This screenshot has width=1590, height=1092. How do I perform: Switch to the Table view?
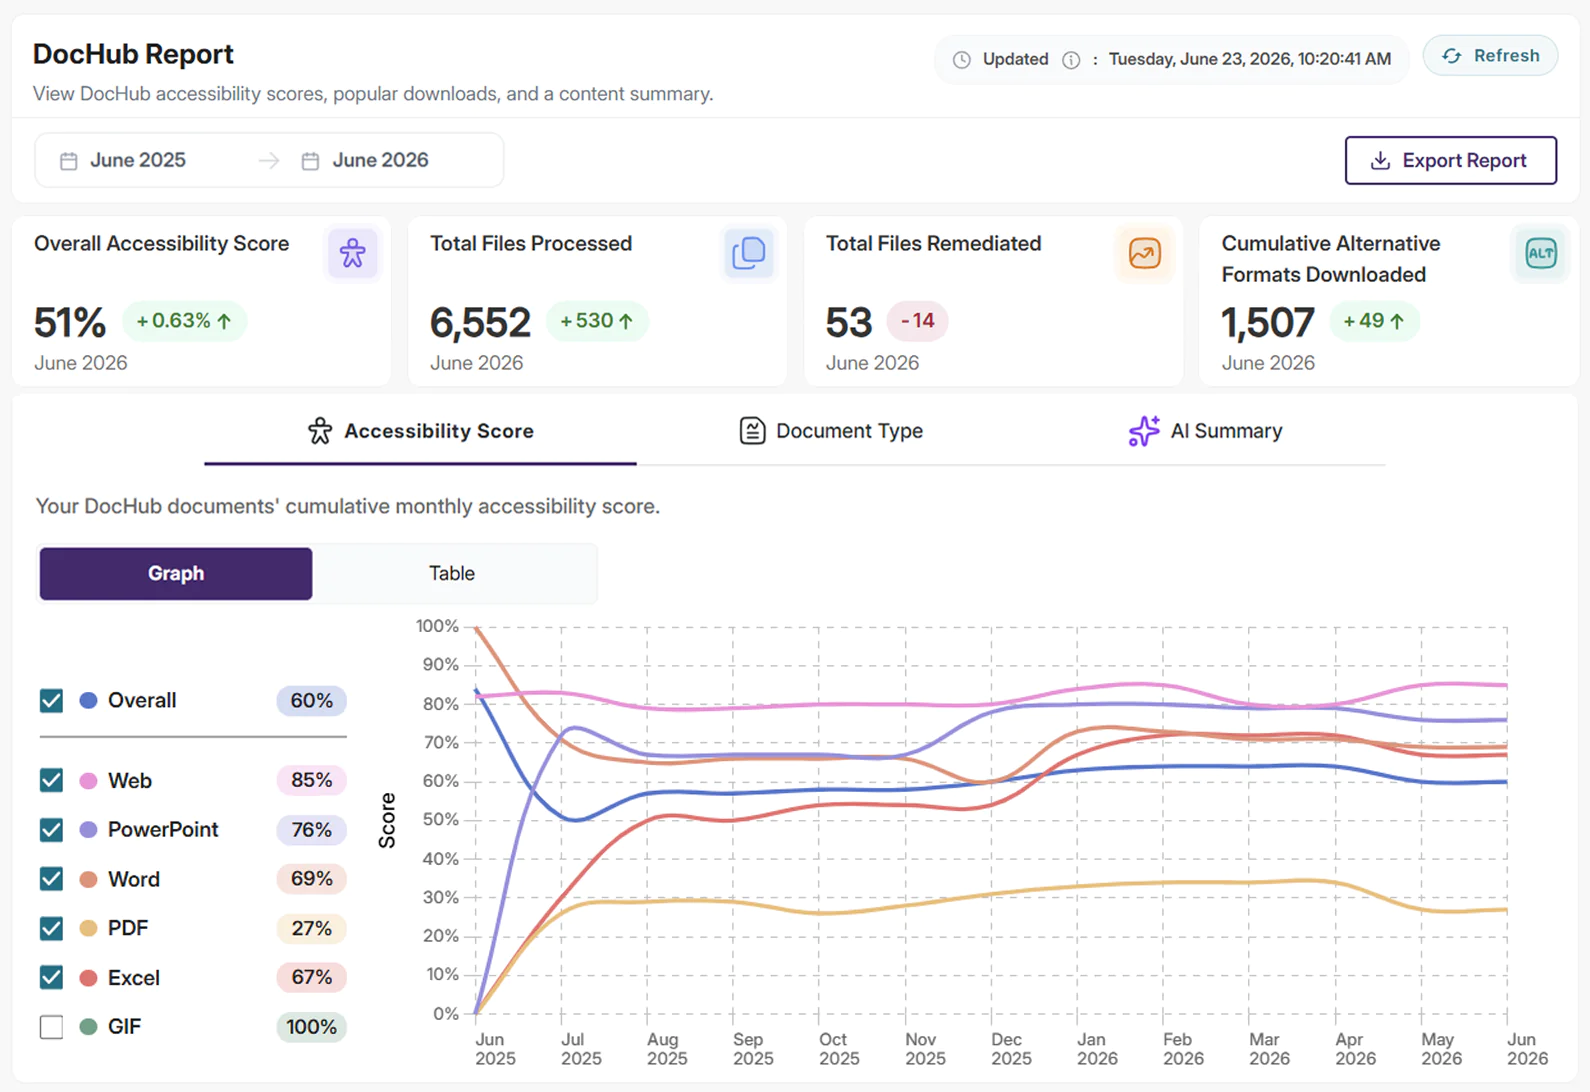pos(452,574)
